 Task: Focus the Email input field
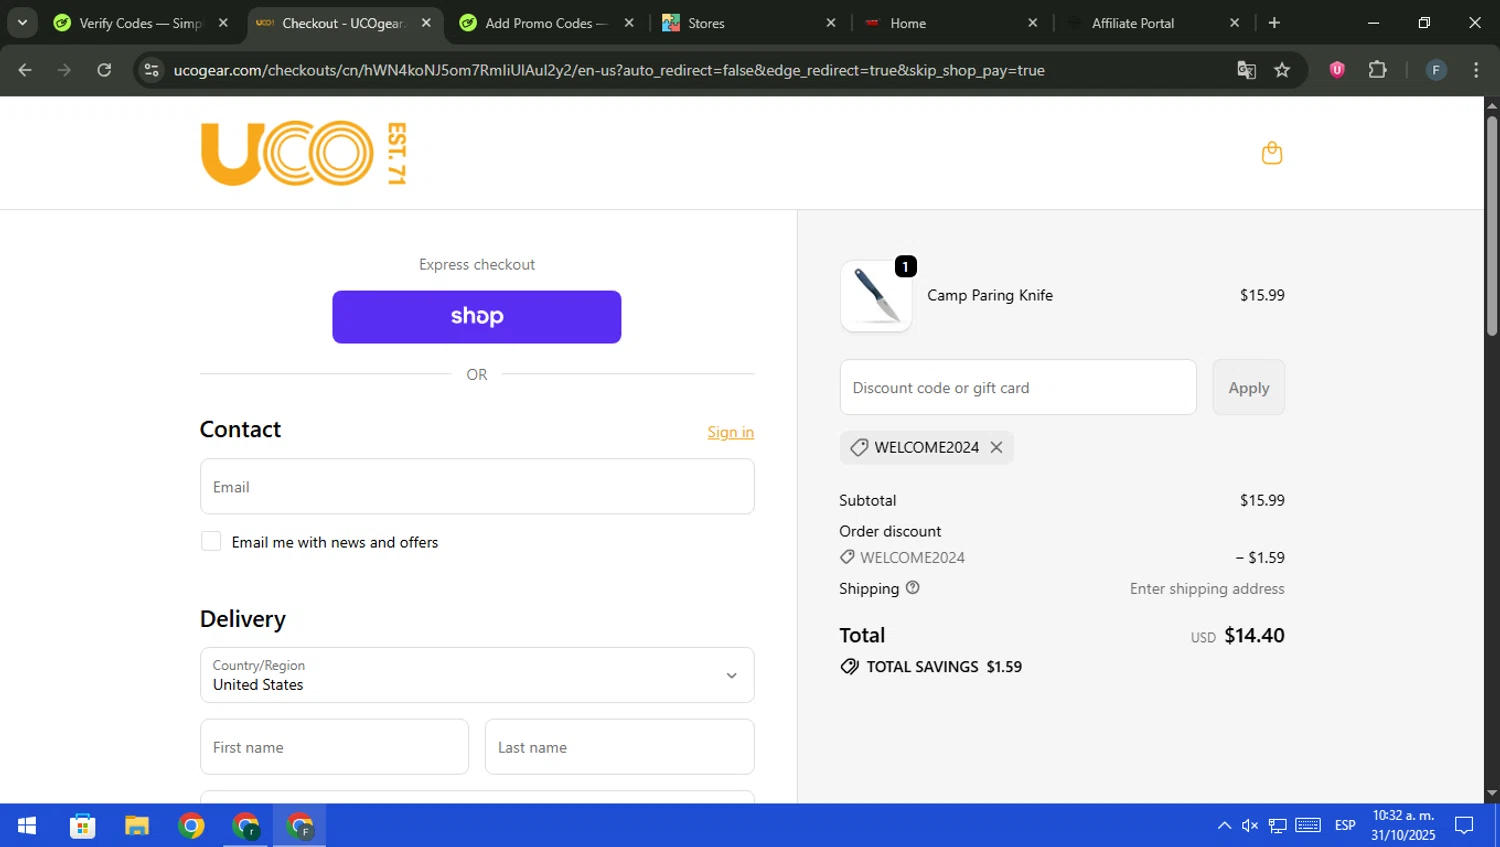(477, 487)
